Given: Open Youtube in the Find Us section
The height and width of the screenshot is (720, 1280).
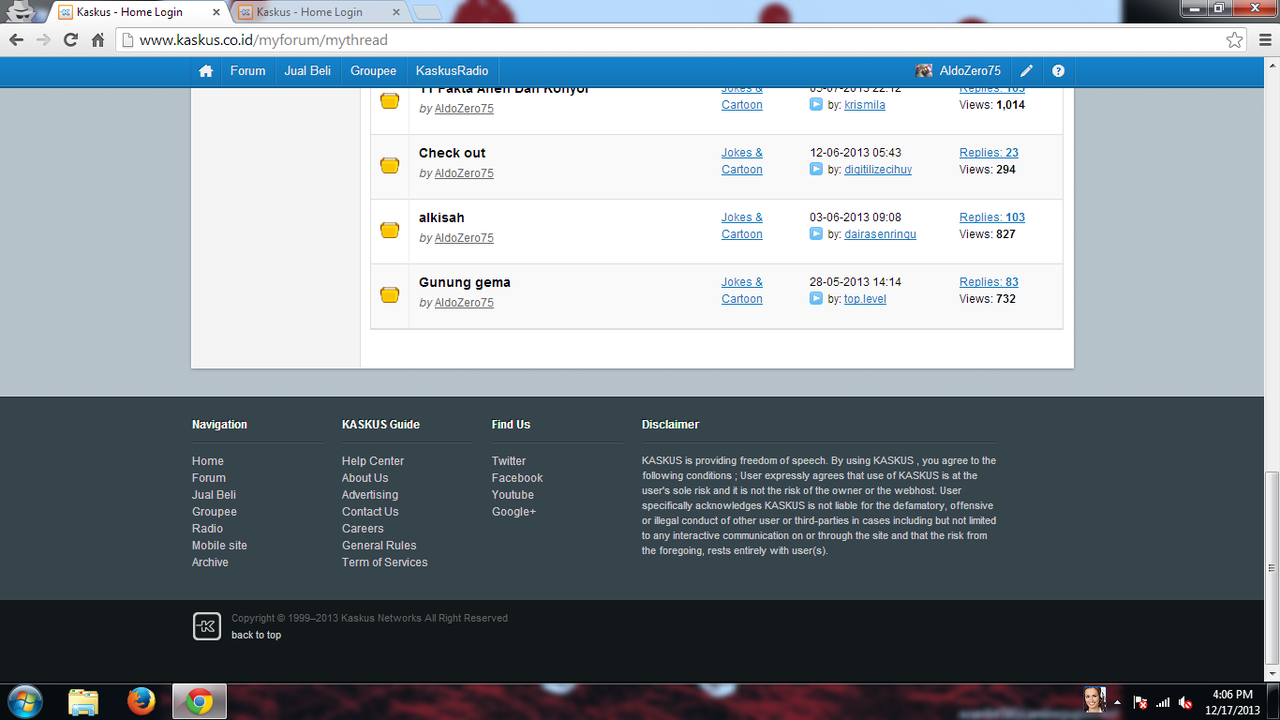Looking at the screenshot, I should [x=513, y=495].
